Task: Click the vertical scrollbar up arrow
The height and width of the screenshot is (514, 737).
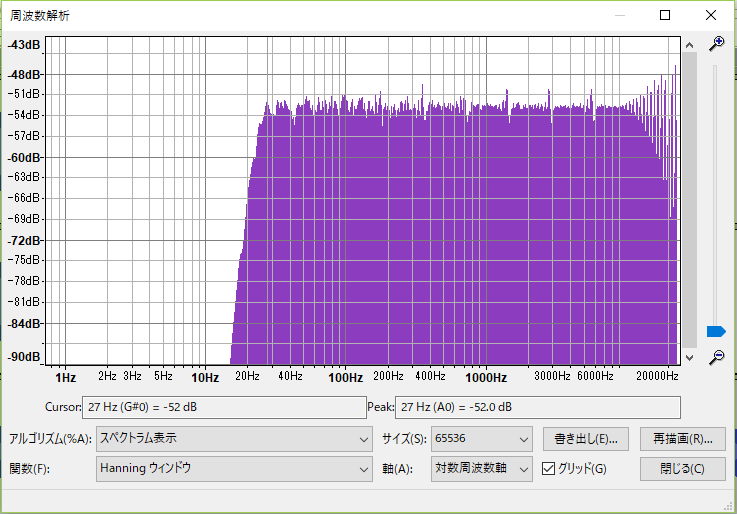Action: (x=689, y=45)
